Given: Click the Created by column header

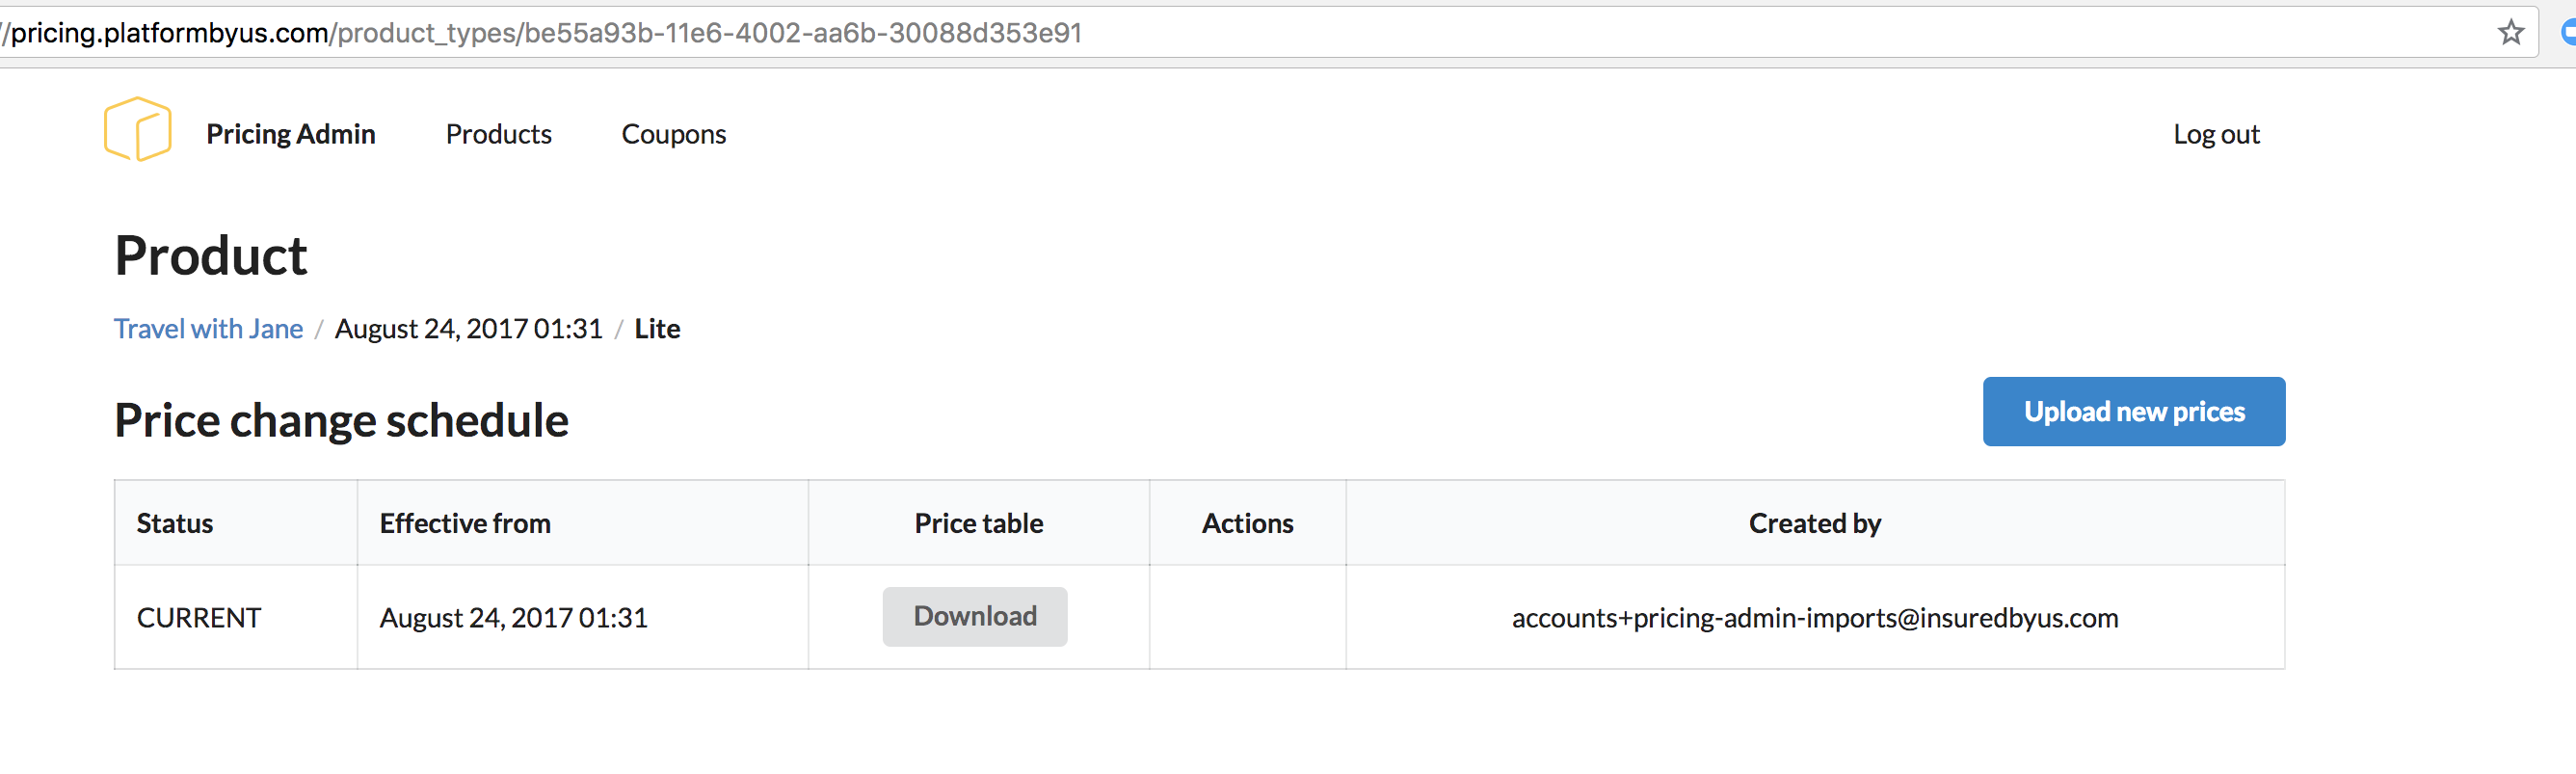Looking at the screenshot, I should click(x=1814, y=524).
